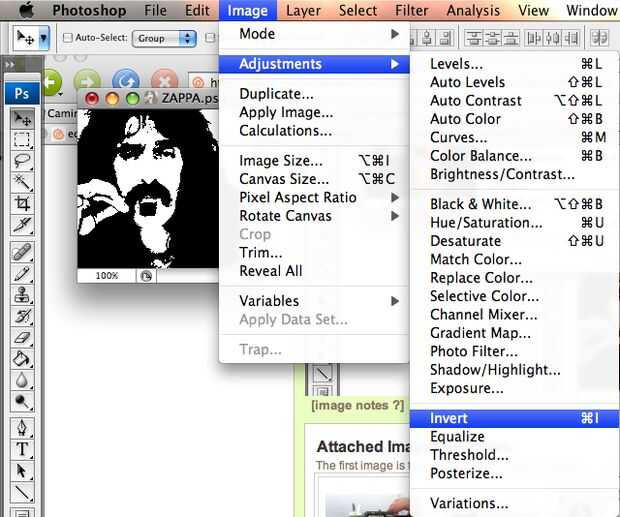
Task: Select the Eraser tool
Action: tap(22, 338)
